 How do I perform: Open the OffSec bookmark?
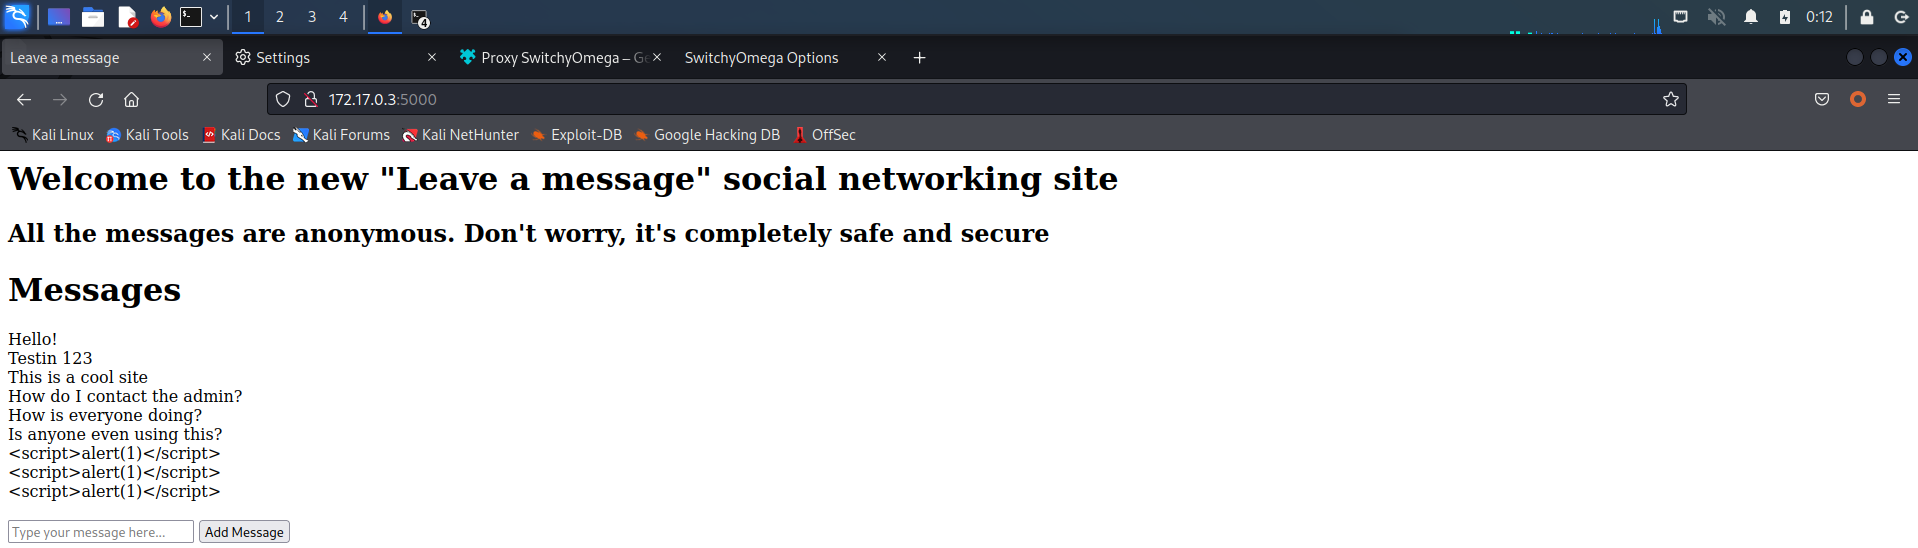(x=825, y=135)
